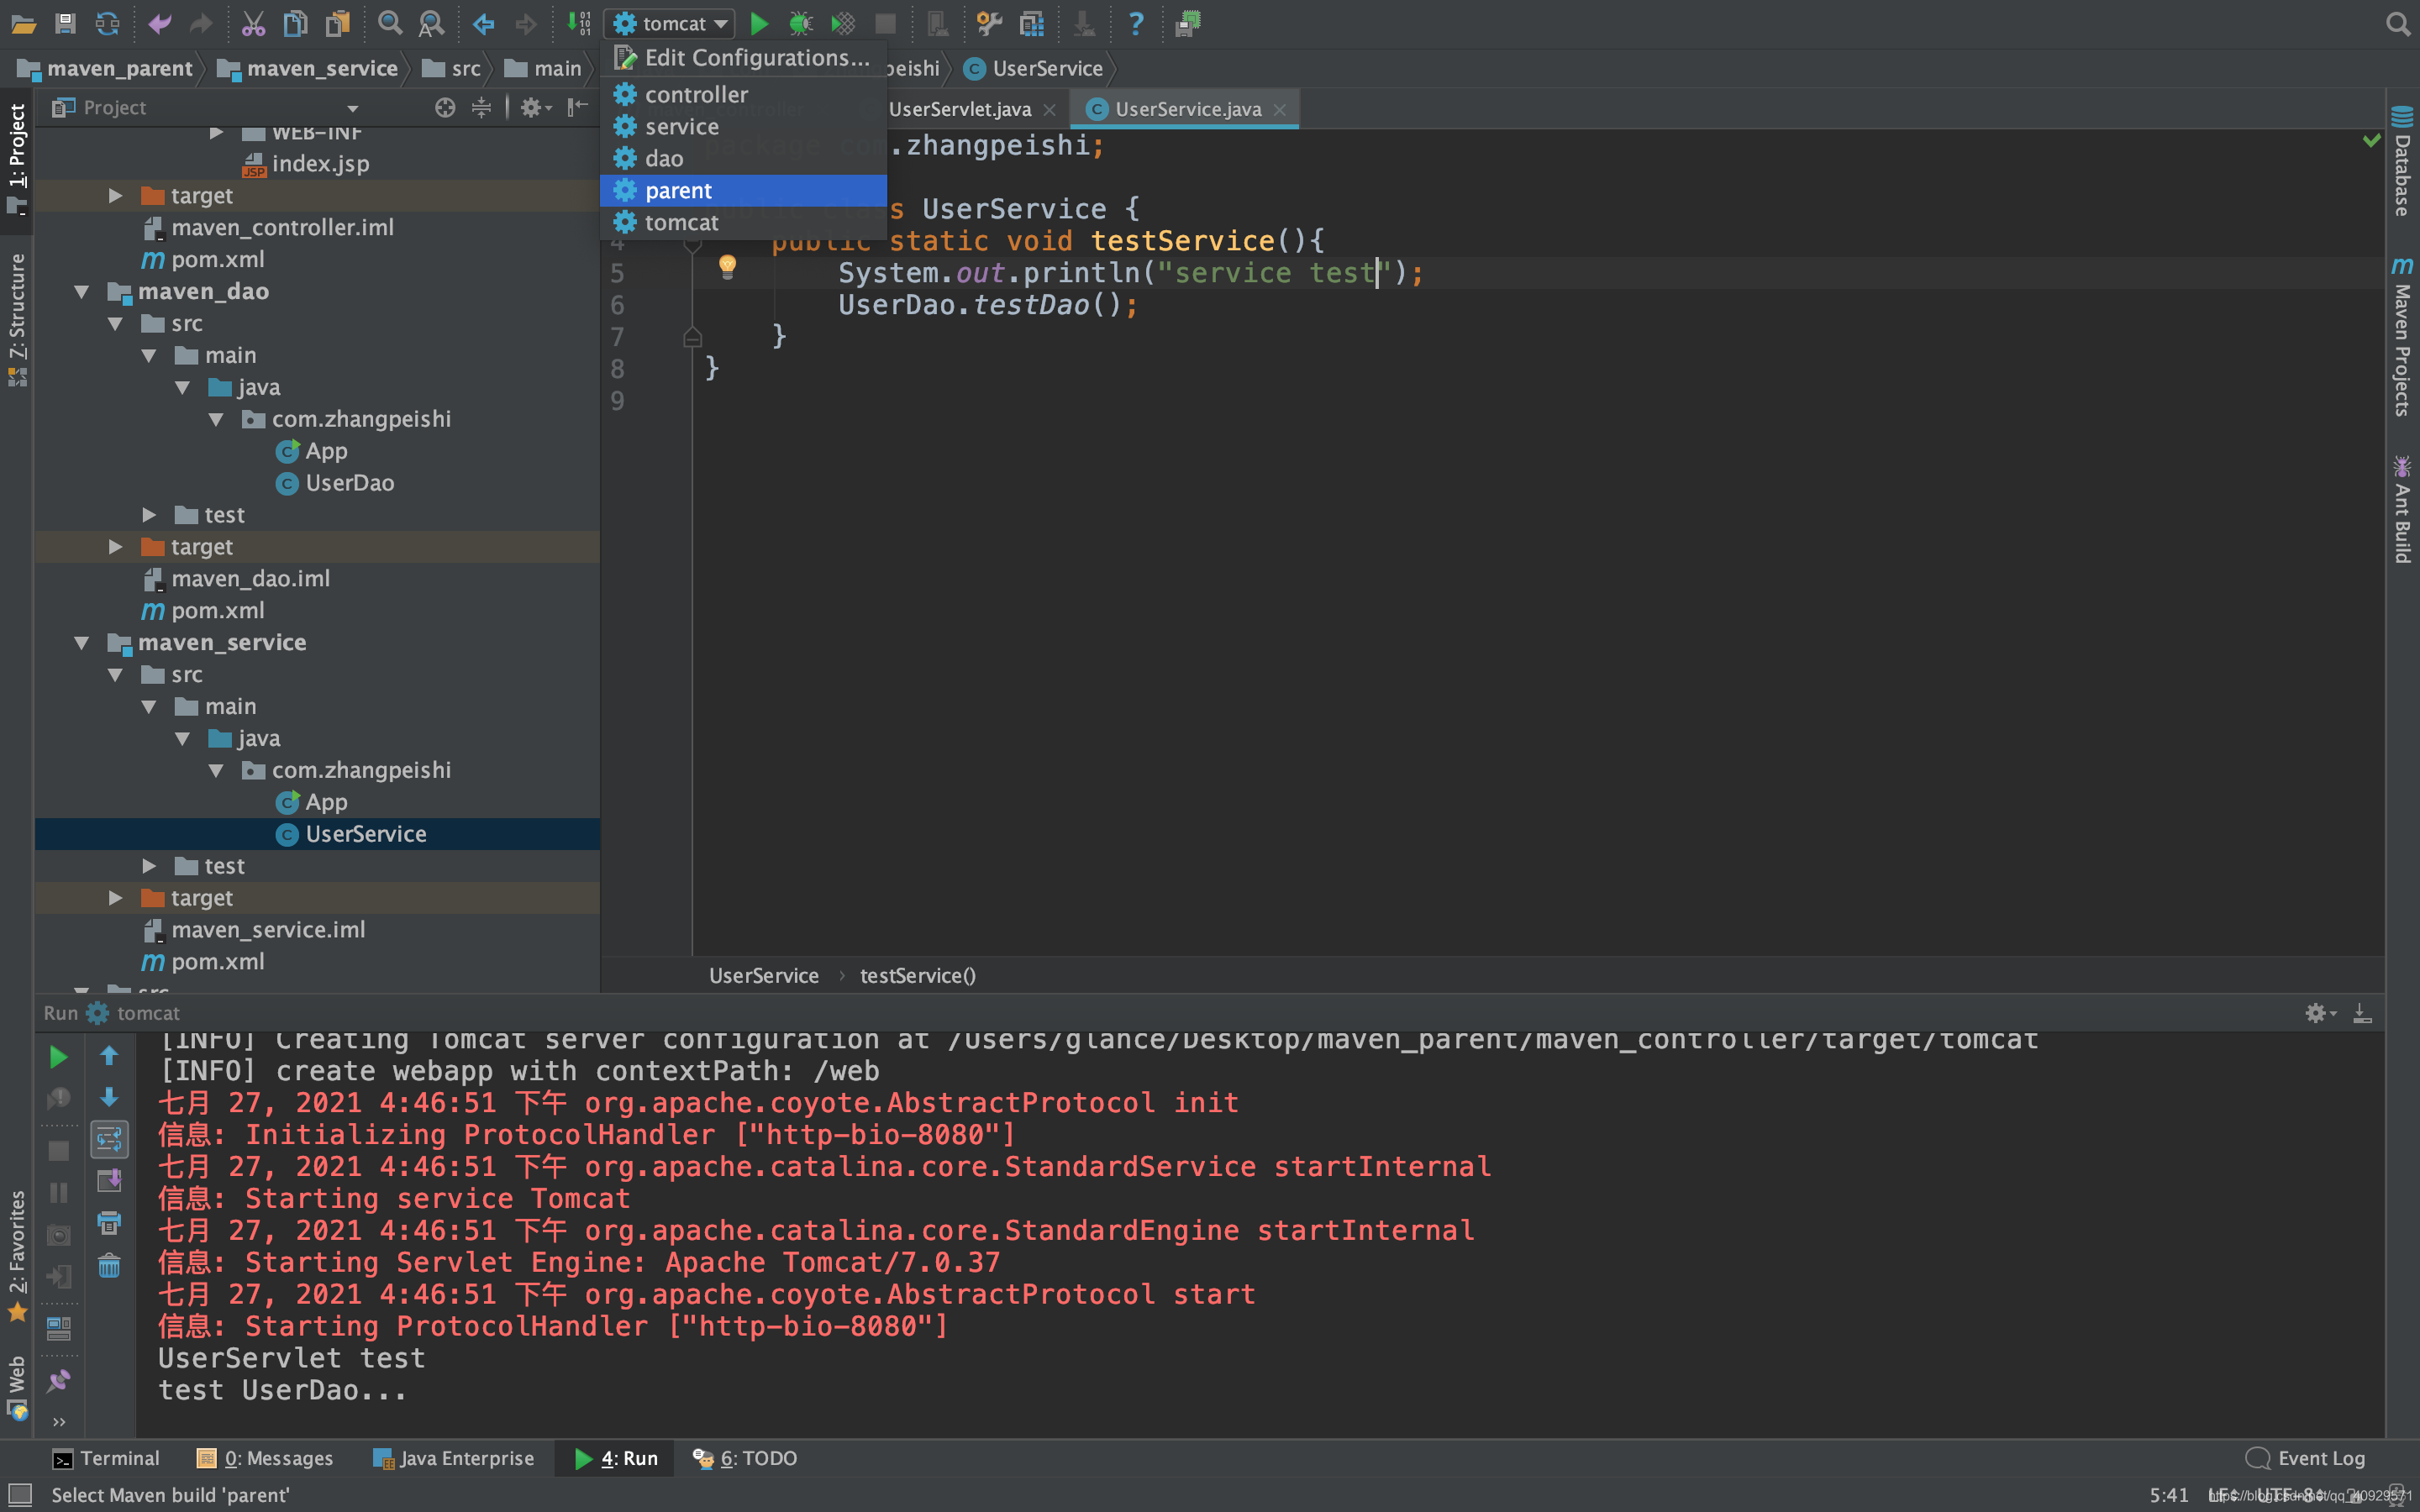
Task: Open UserDao class in project tree
Action: (349, 483)
